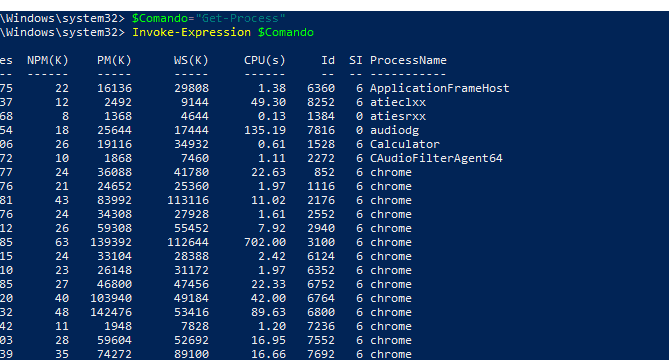
Task: Click the $Comando variable in the first command line
Action: click(160, 18)
